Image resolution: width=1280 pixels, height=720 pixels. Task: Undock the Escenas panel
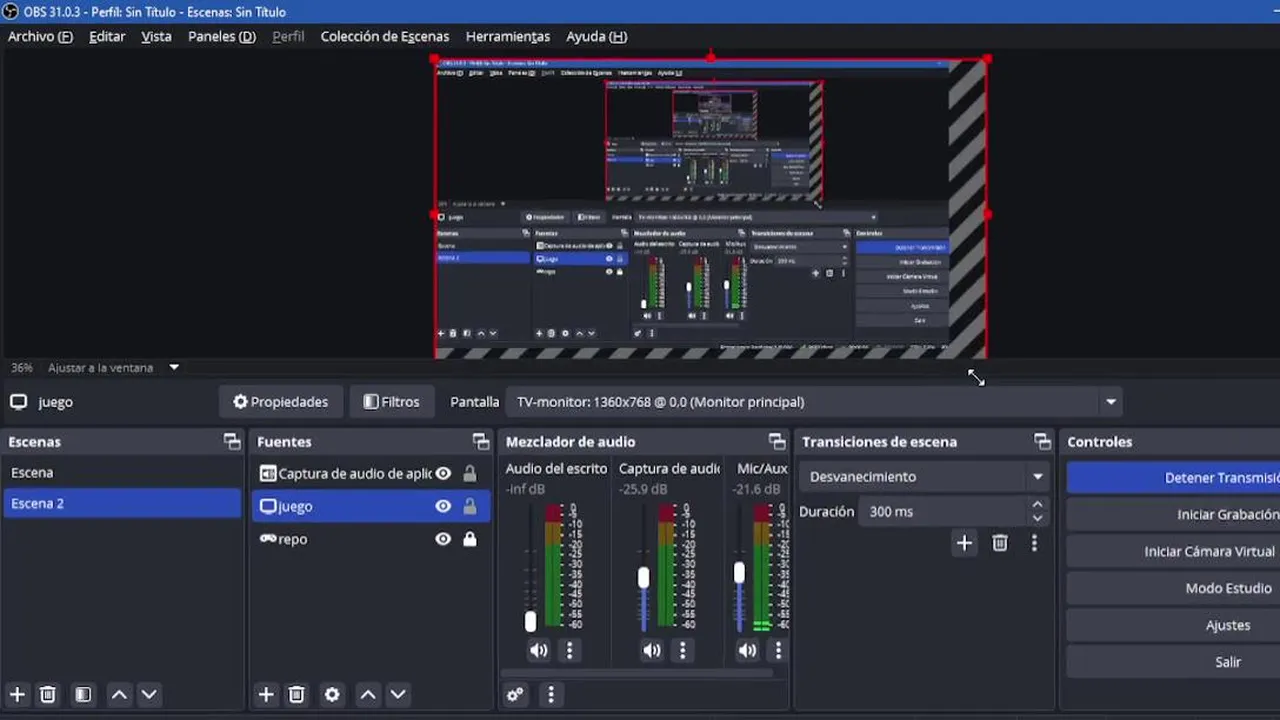232,441
